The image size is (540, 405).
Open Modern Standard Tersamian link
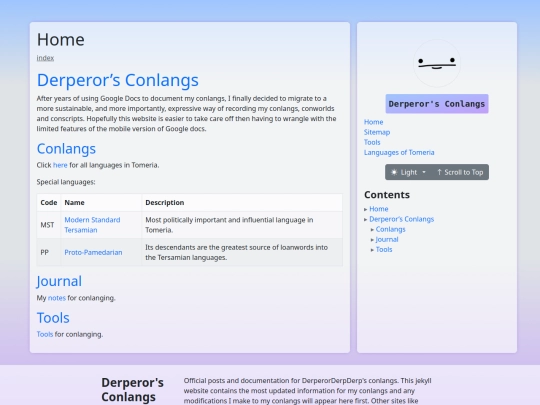click(92, 225)
